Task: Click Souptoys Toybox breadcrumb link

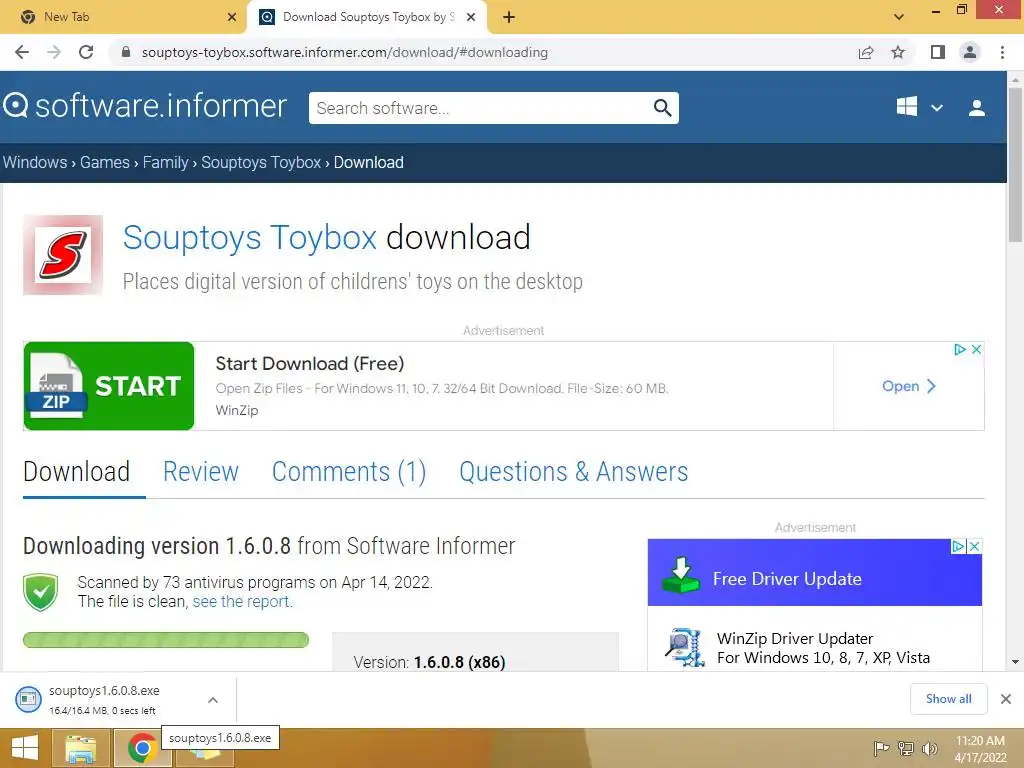Action: point(261,163)
